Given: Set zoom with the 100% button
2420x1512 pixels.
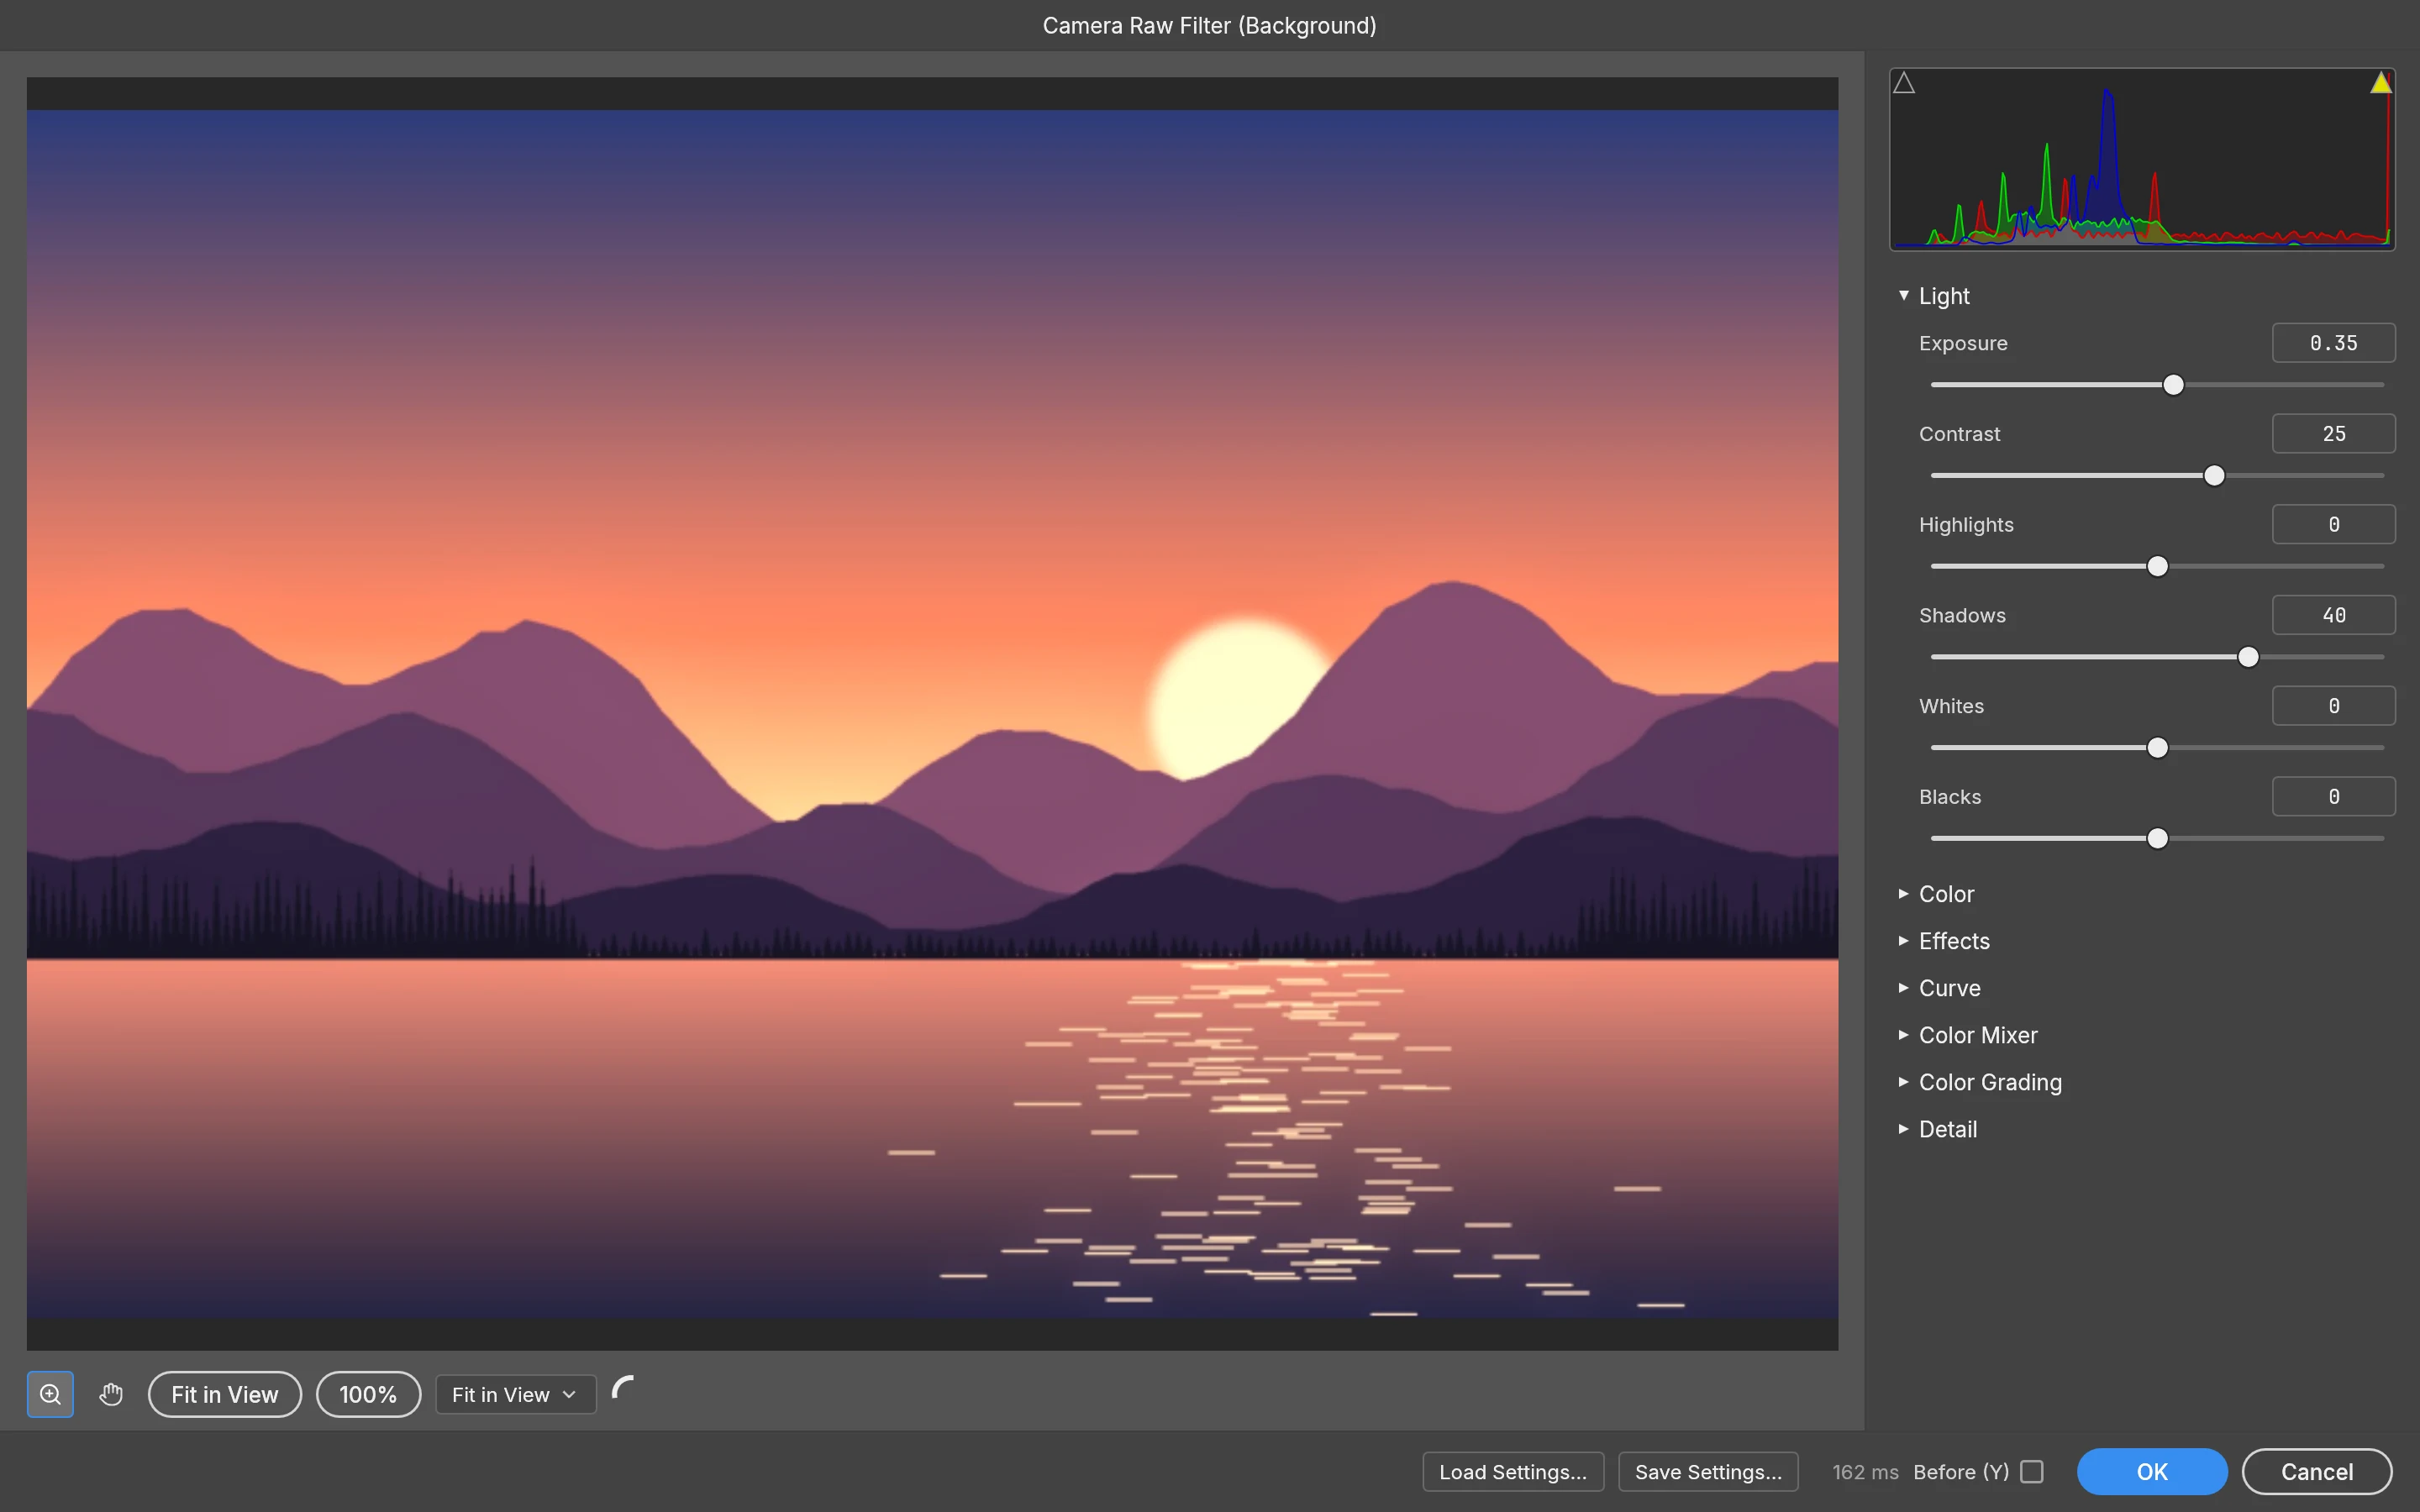Looking at the screenshot, I should tap(368, 1394).
